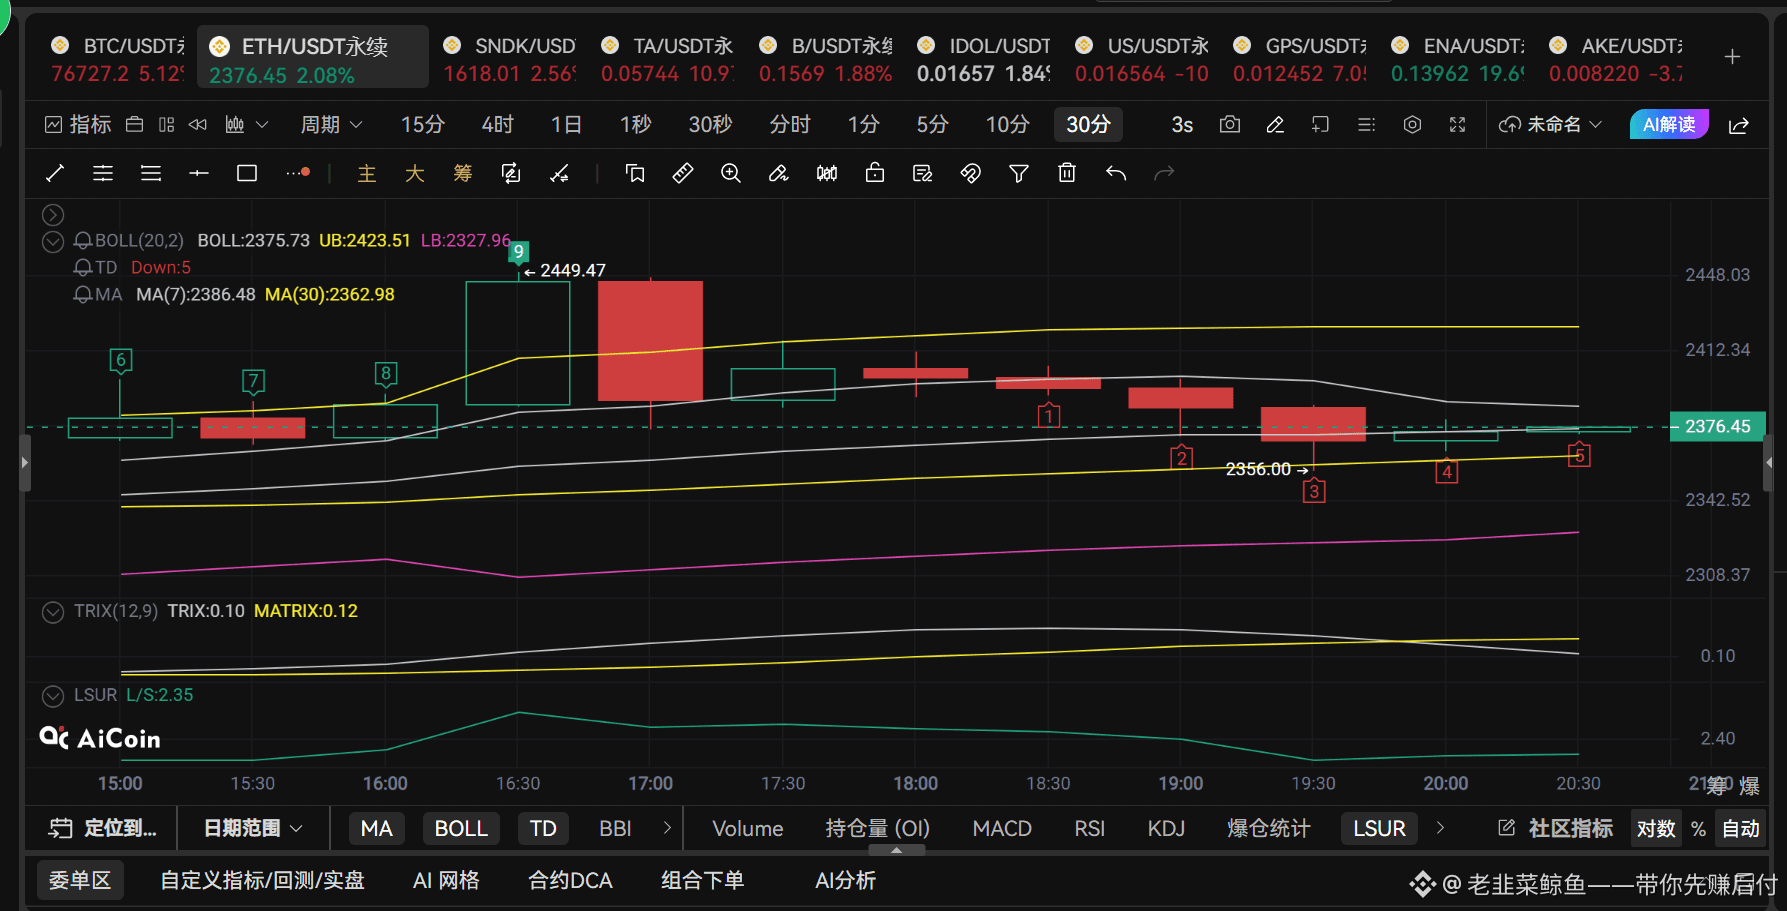The width and height of the screenshot is (1787, 911).
Task: Open the 未命名 layout dropdown
Action: (x=1551, y=125)
